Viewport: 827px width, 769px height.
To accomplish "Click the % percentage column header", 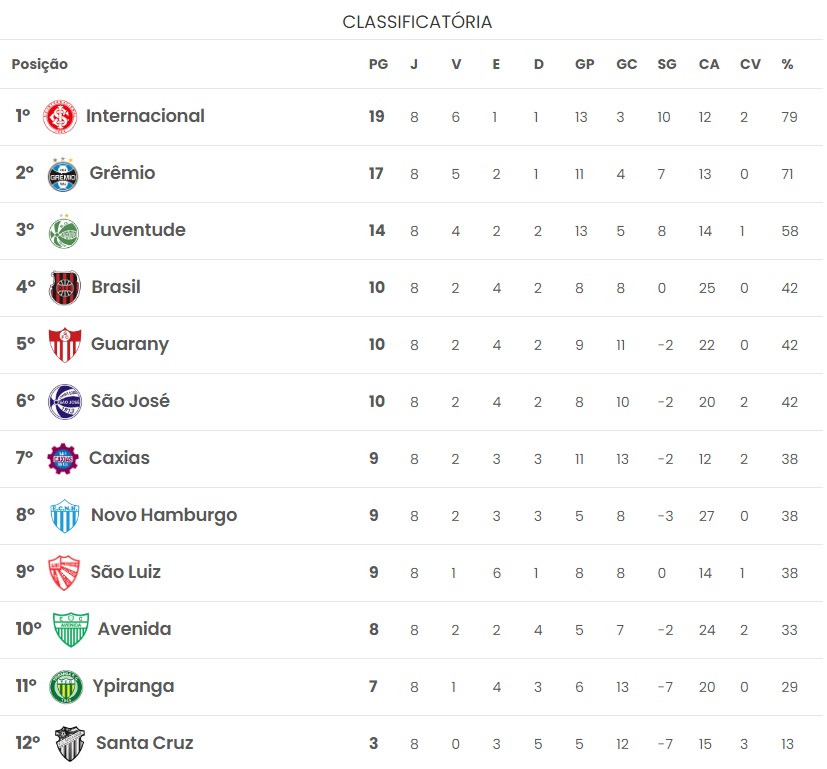I will 787,64.
